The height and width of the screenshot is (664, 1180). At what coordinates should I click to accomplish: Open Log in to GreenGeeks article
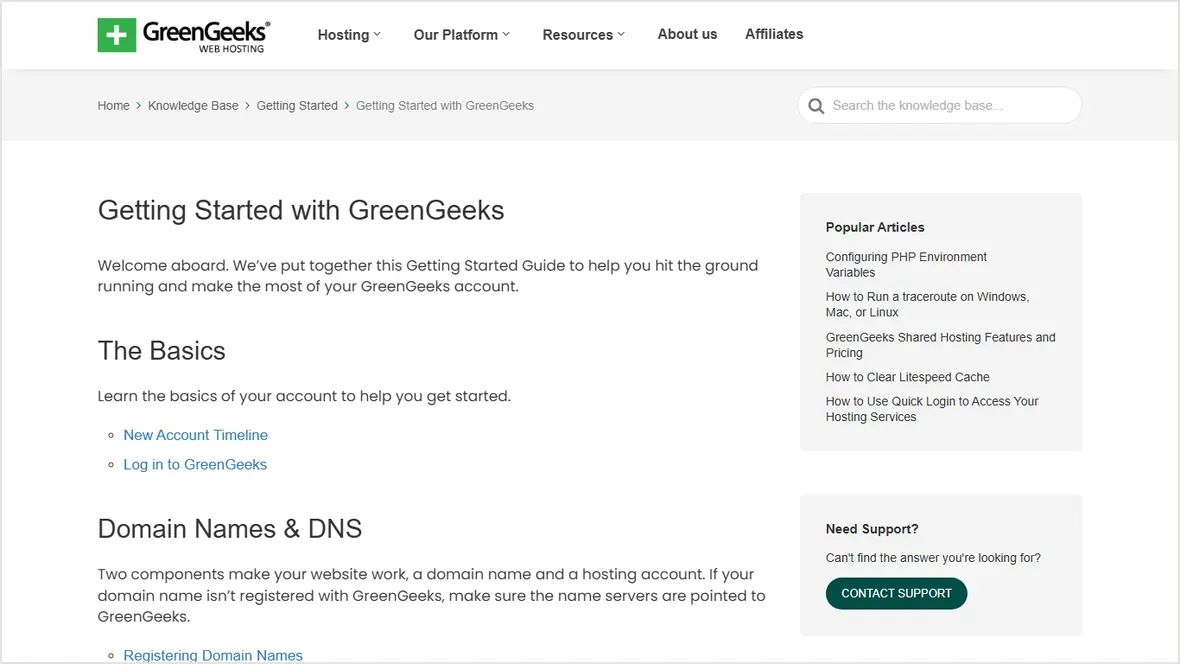click(195, 464)
